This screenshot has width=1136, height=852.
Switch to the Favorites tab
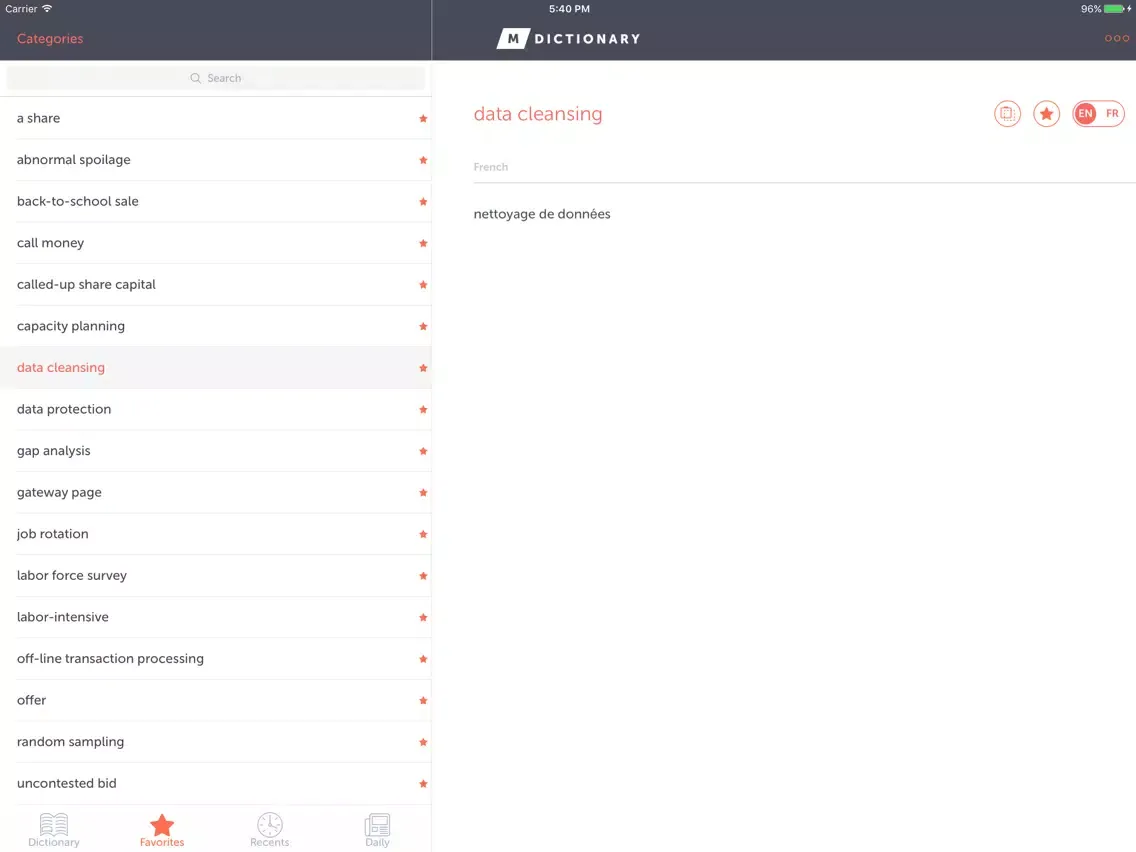162,830
